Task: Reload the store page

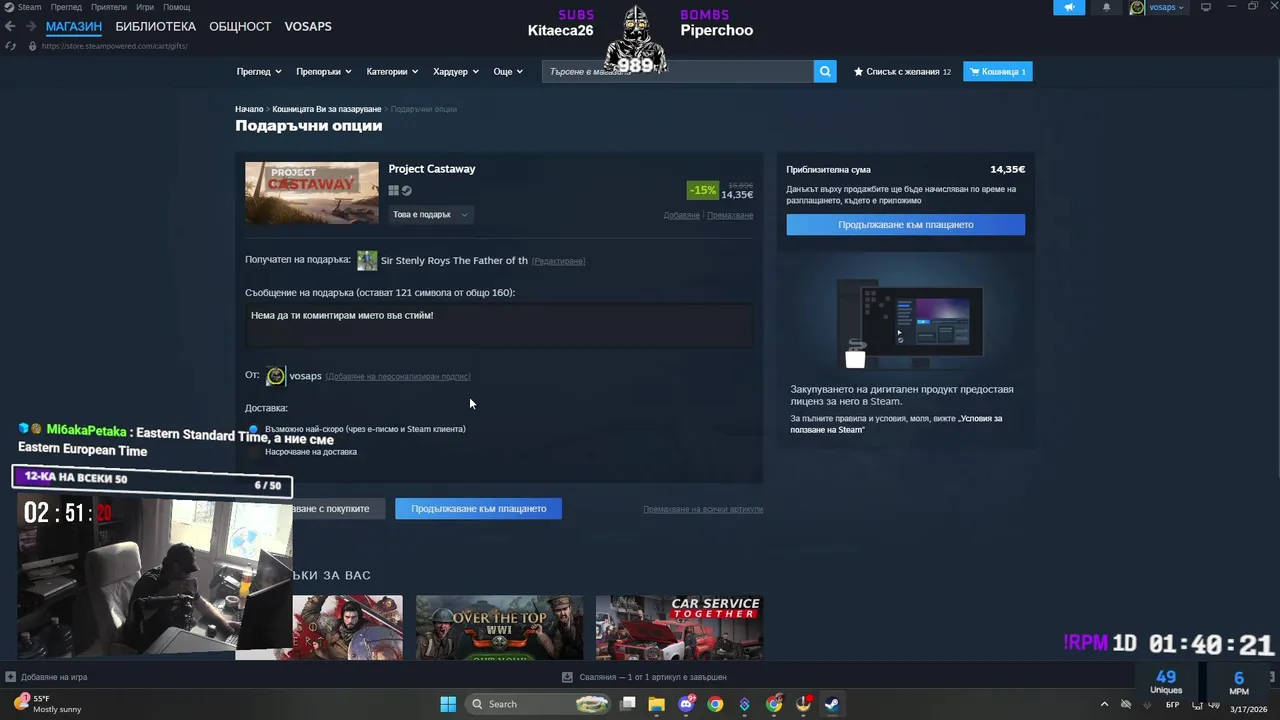Action: [11, 46]
